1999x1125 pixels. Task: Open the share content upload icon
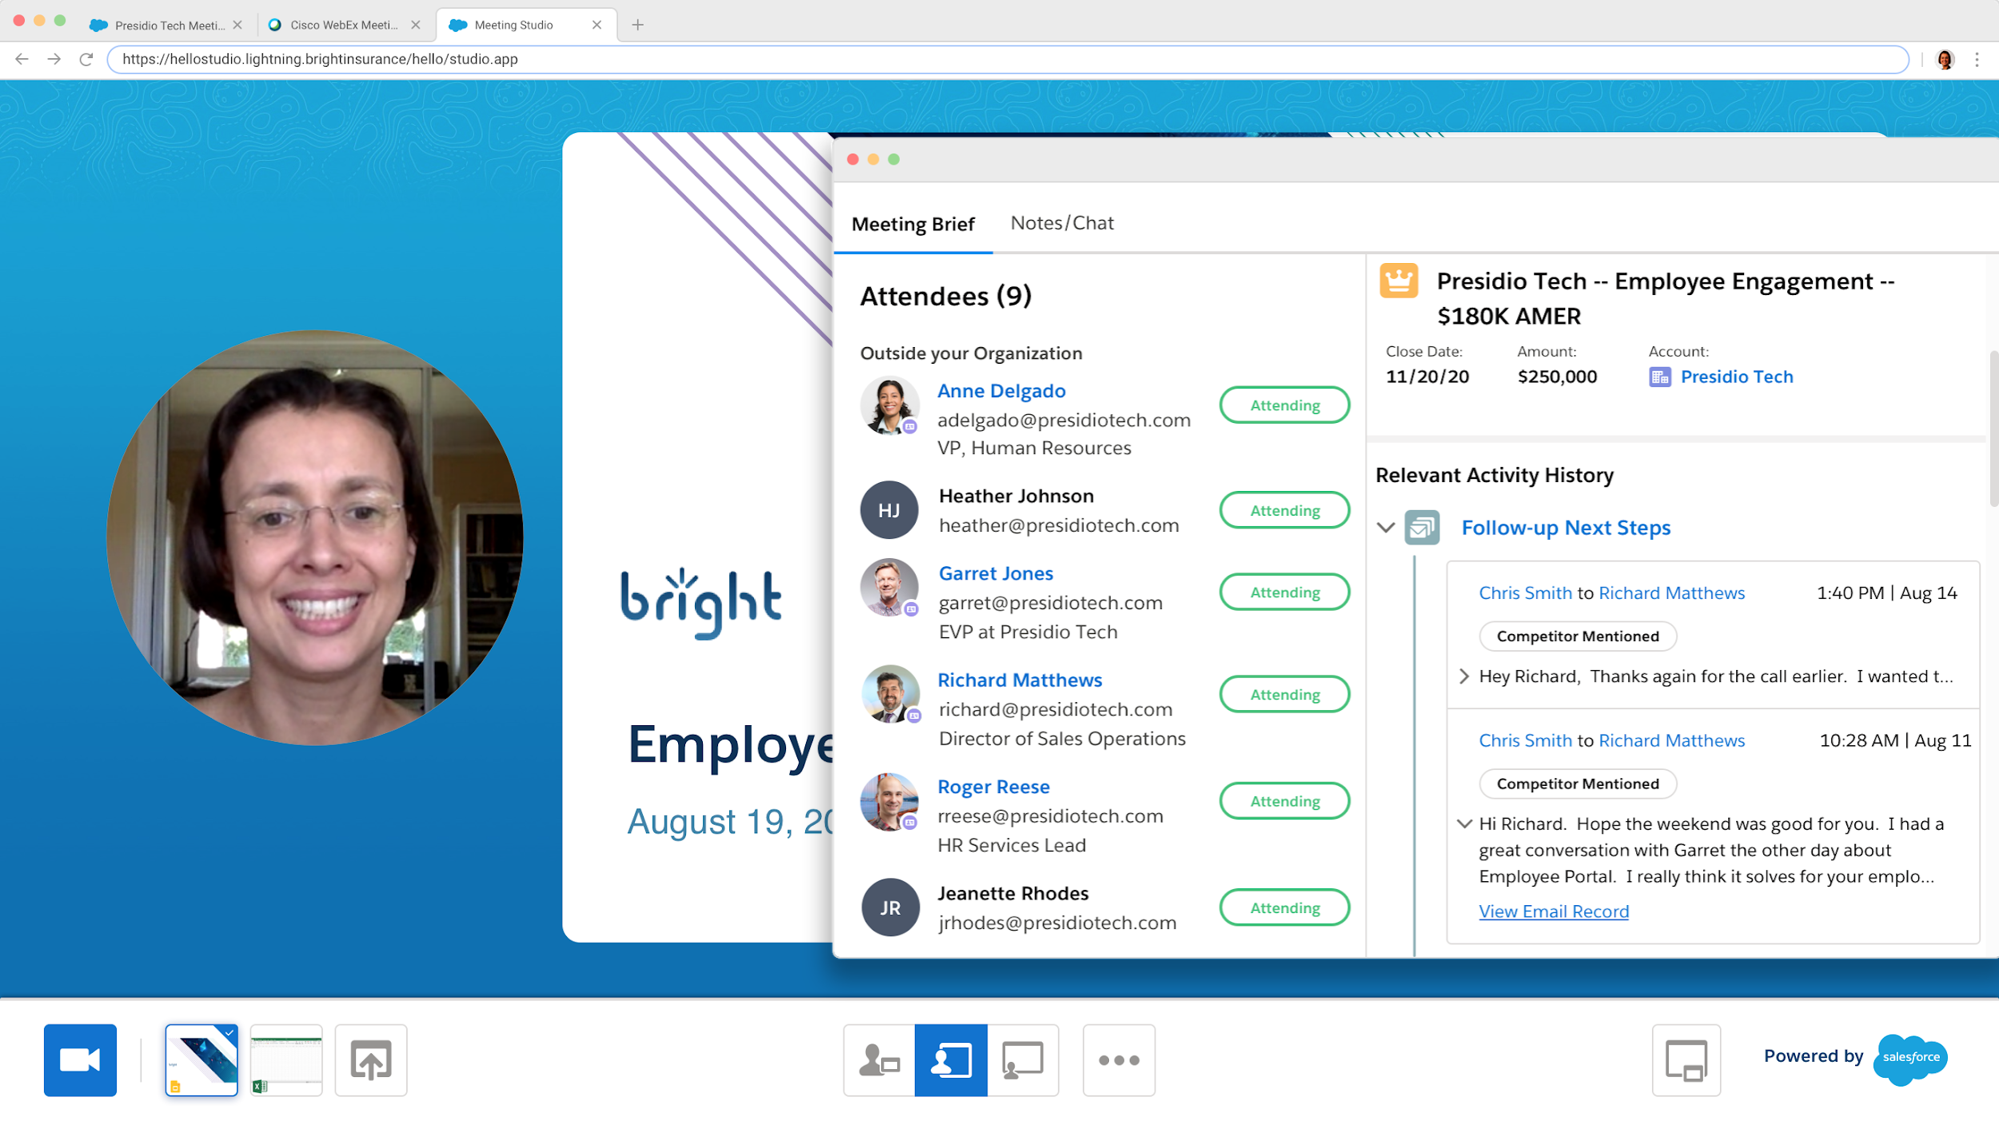[x=370, y=1060]
